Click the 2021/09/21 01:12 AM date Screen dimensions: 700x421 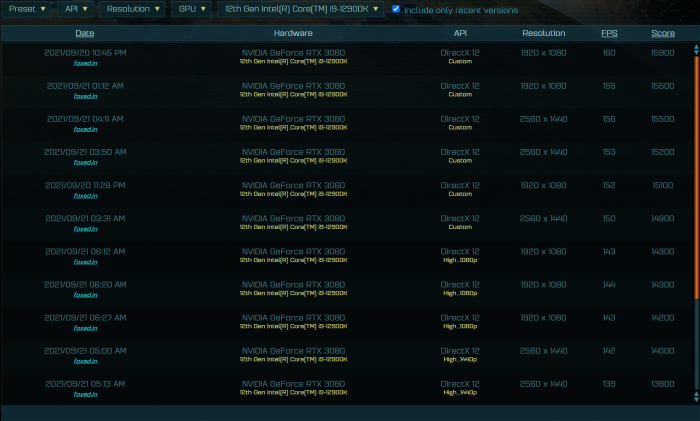pyautogui.click(x=85, y=86)
